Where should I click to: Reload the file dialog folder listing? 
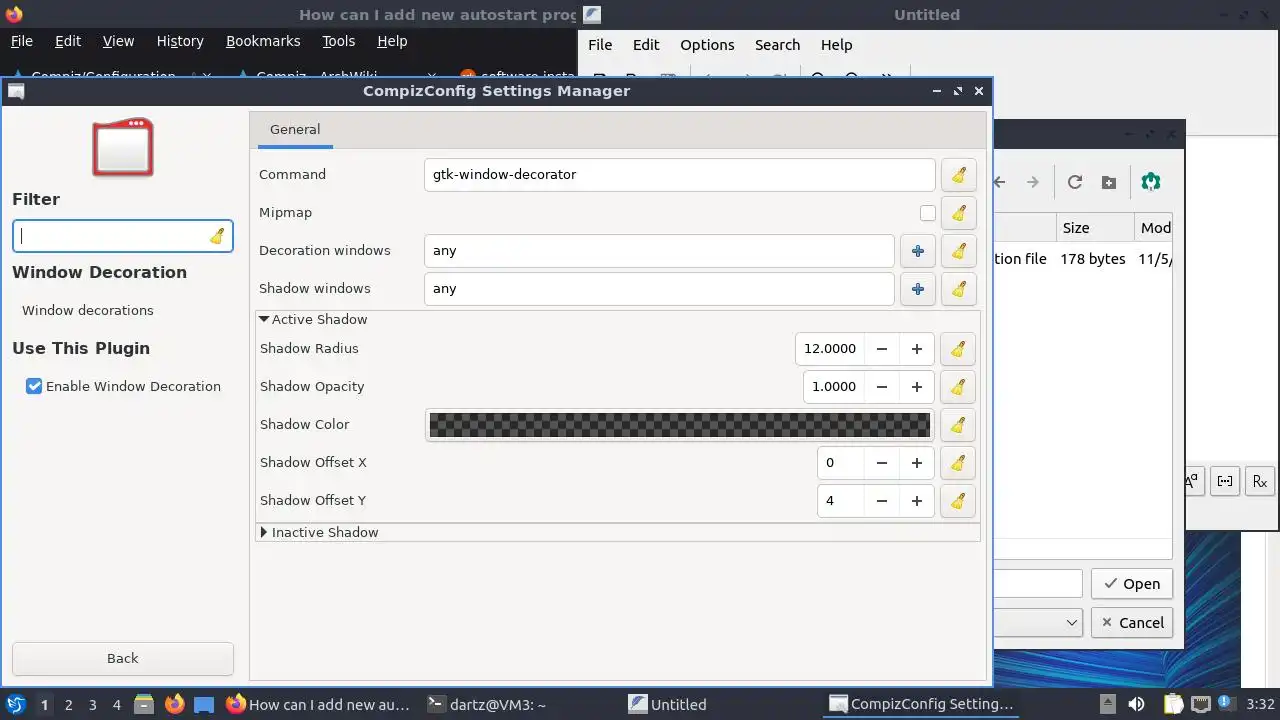pyautogui.click(x=1075, y=182)
